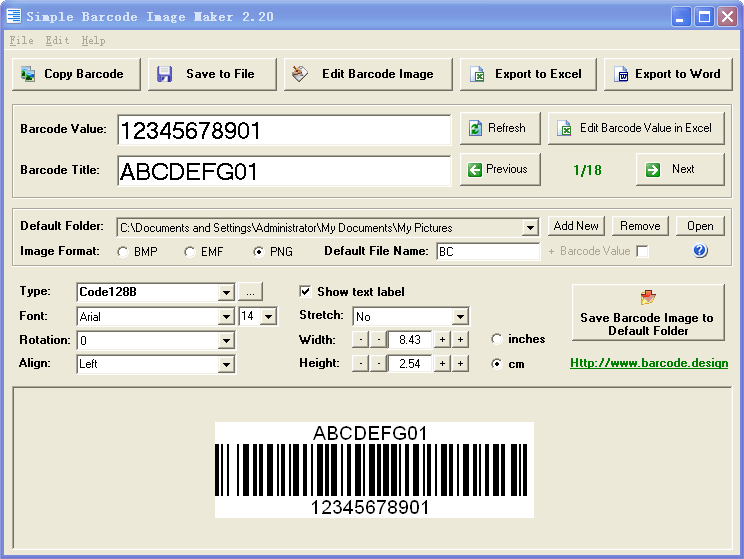Open the font size 14 dropdown
The width and height of the screenshot is (744, 559).
tap(269, 317)
